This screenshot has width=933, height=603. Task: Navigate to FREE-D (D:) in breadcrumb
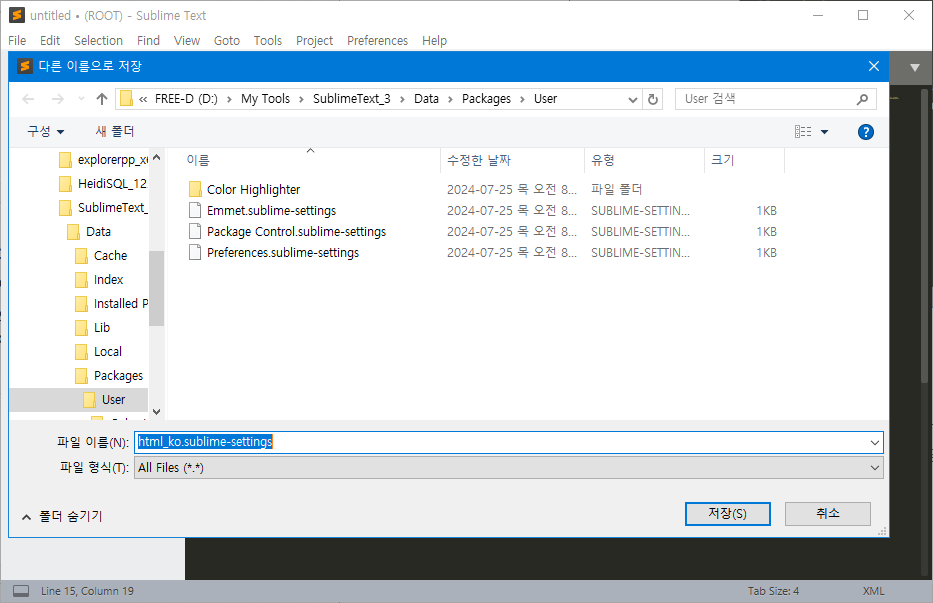click(x=186, y=99)
